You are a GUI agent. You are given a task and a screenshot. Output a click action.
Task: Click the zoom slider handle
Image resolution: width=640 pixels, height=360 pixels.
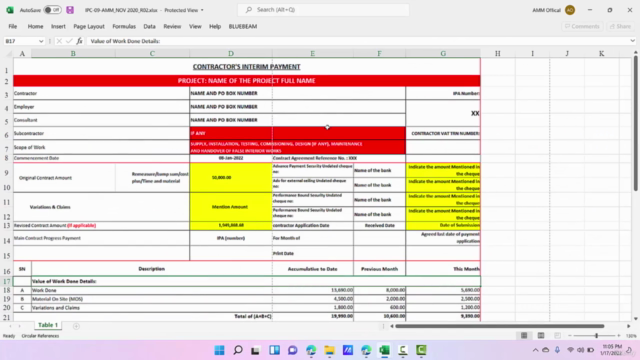coord(596,336)
